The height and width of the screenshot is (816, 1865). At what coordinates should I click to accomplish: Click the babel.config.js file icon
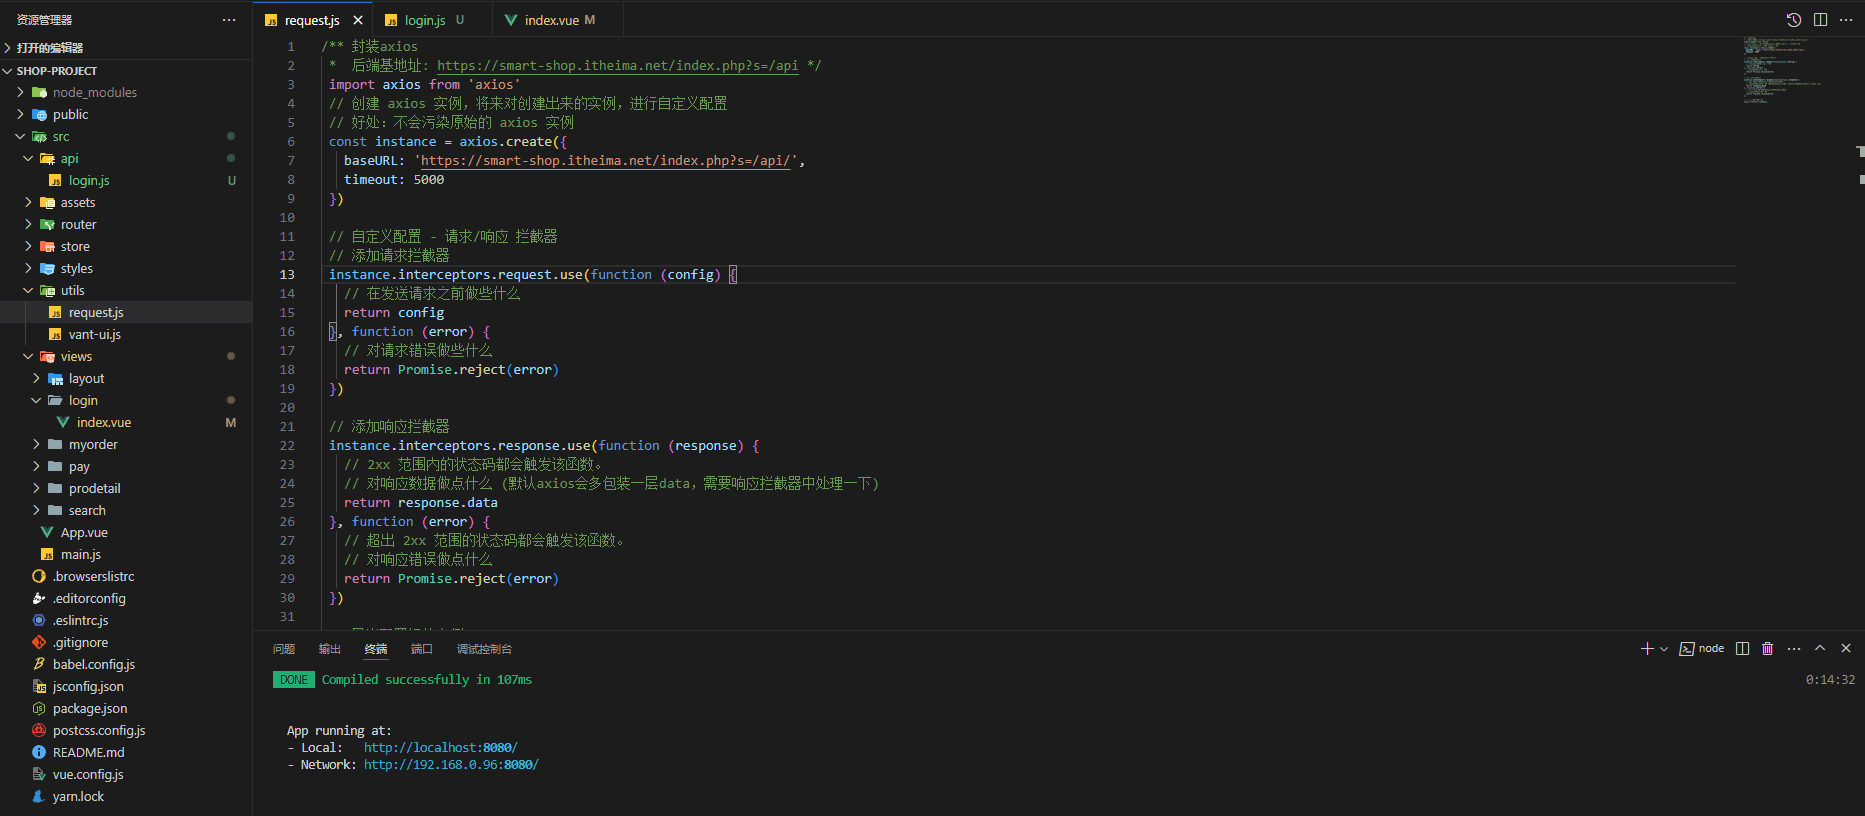tap(39, 664)
